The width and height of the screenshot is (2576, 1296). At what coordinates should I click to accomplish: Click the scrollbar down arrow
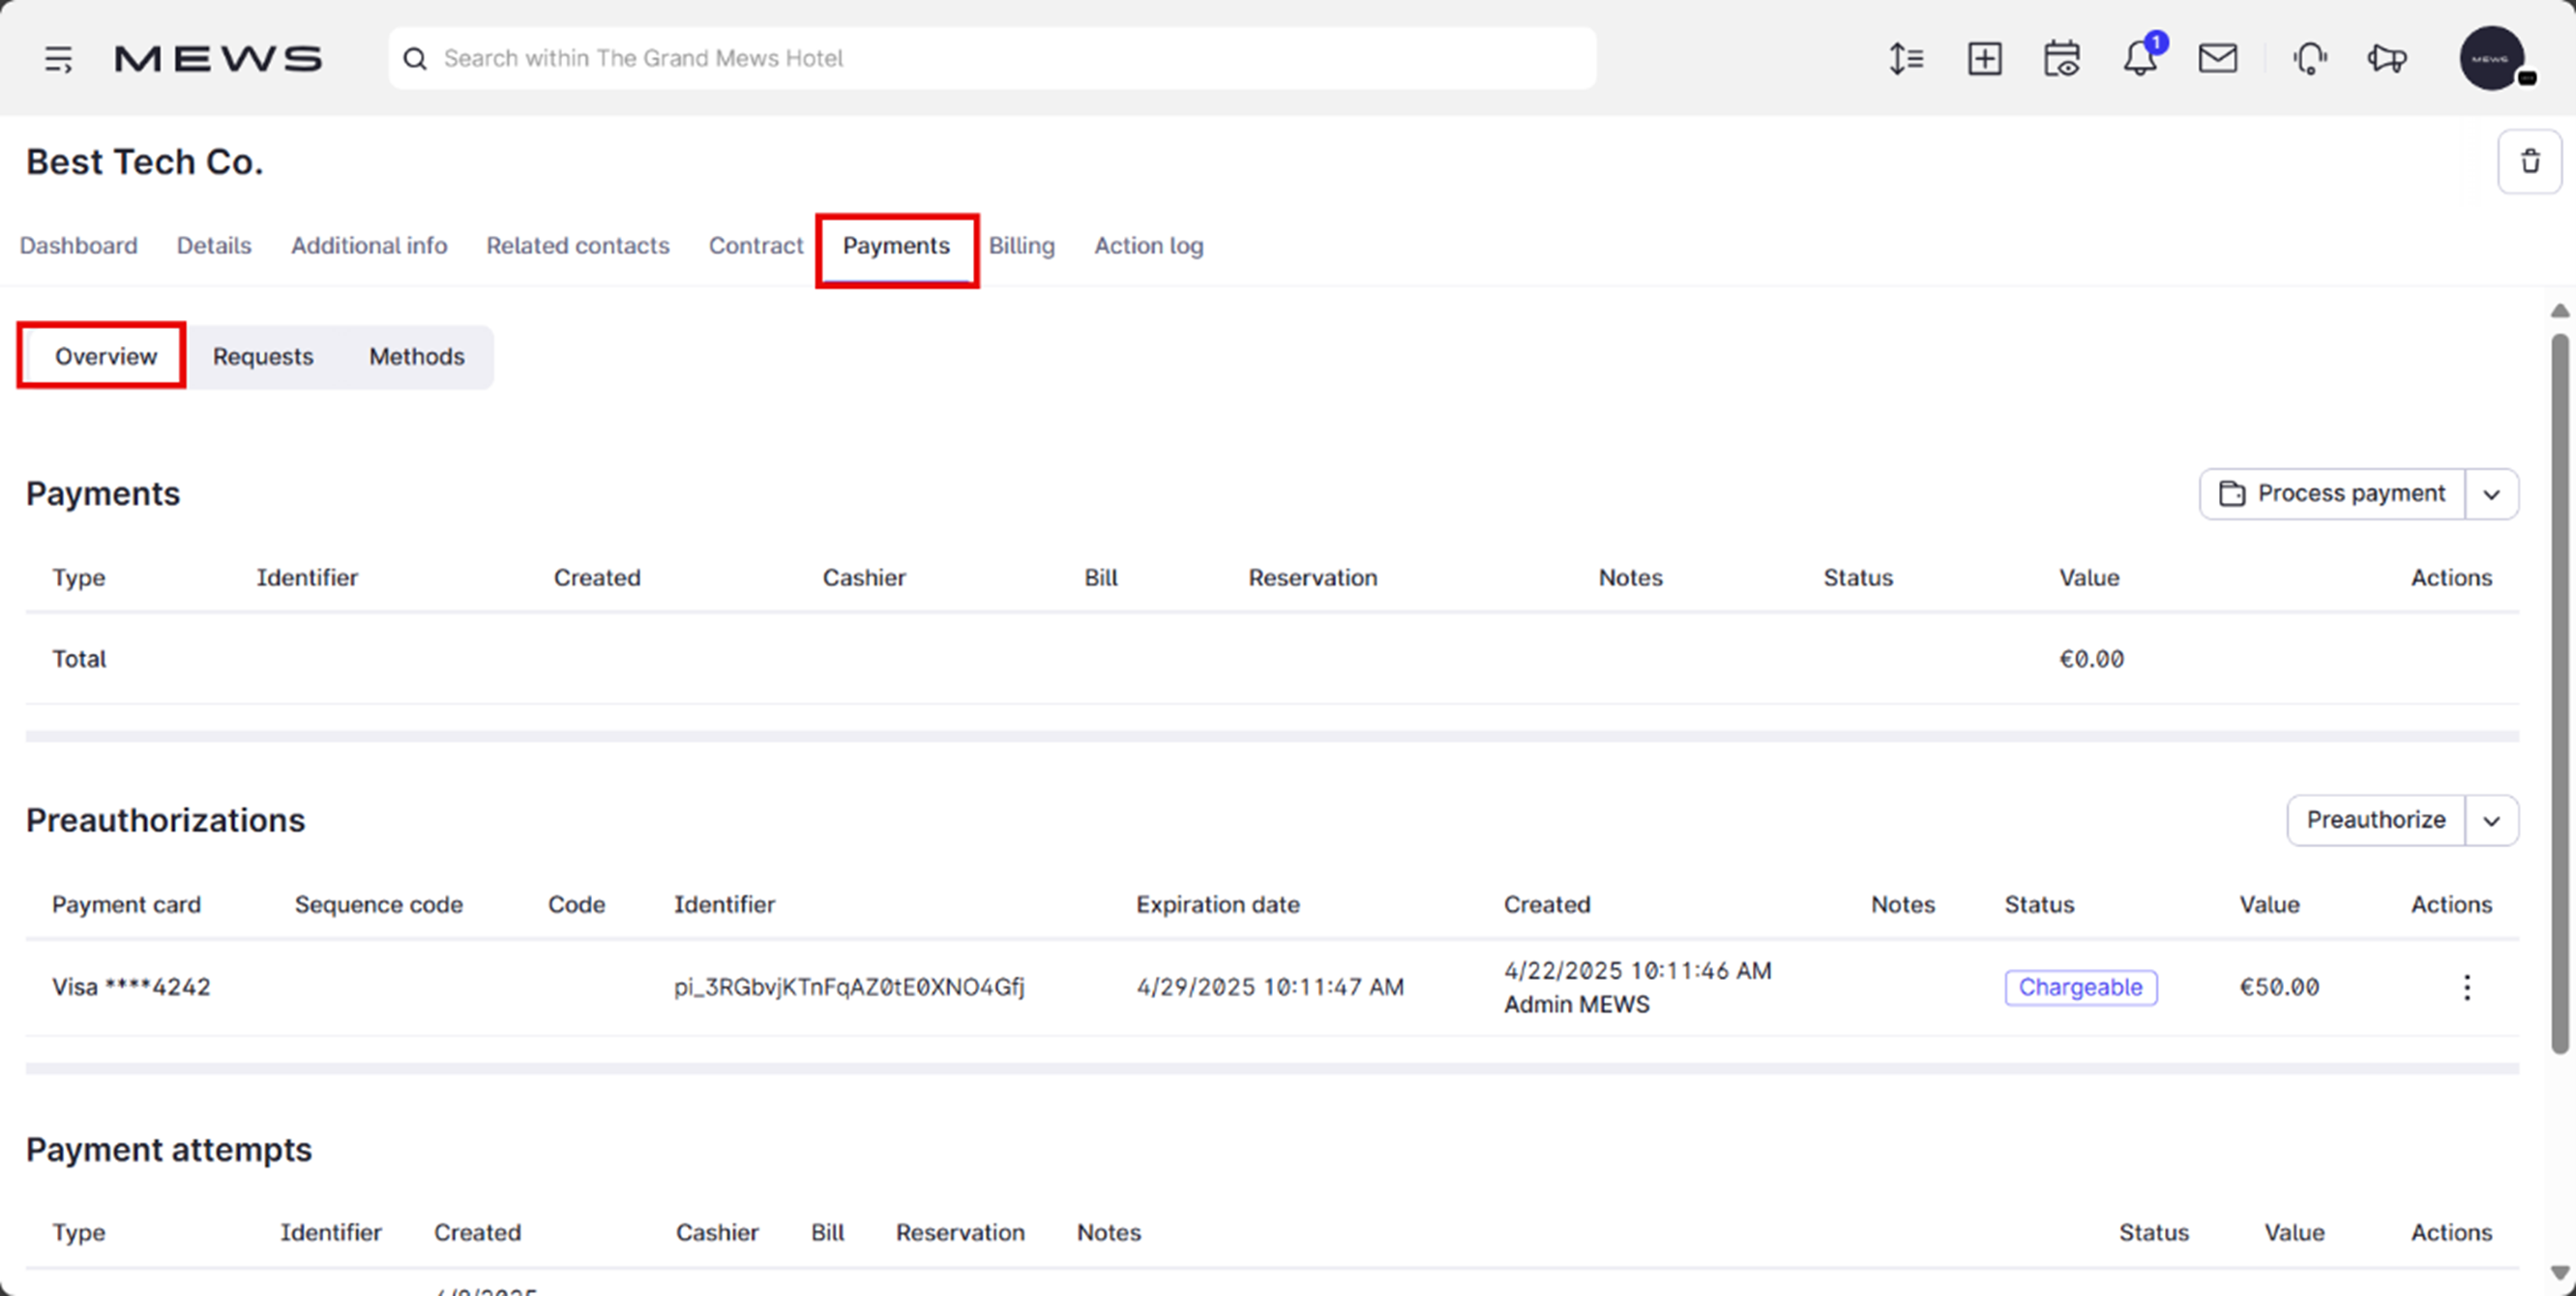point(2560,1273)
